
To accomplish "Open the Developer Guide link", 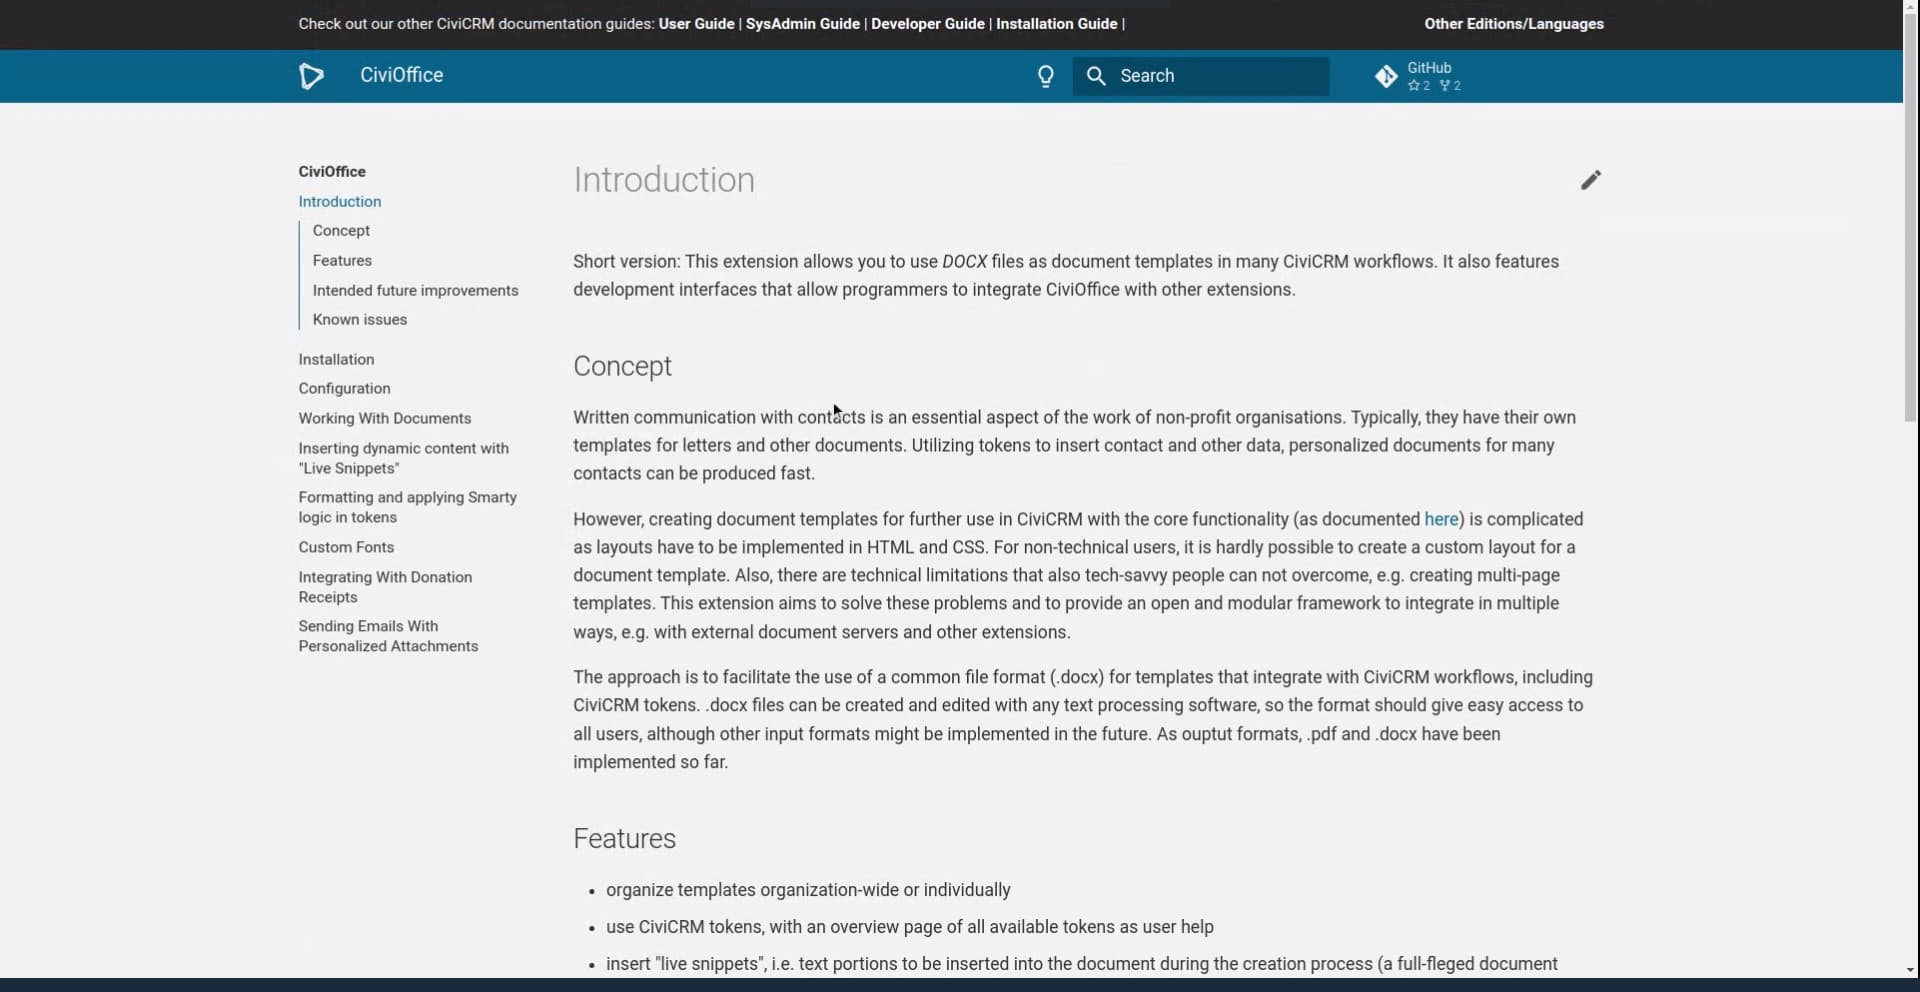I will pos(927,24).
